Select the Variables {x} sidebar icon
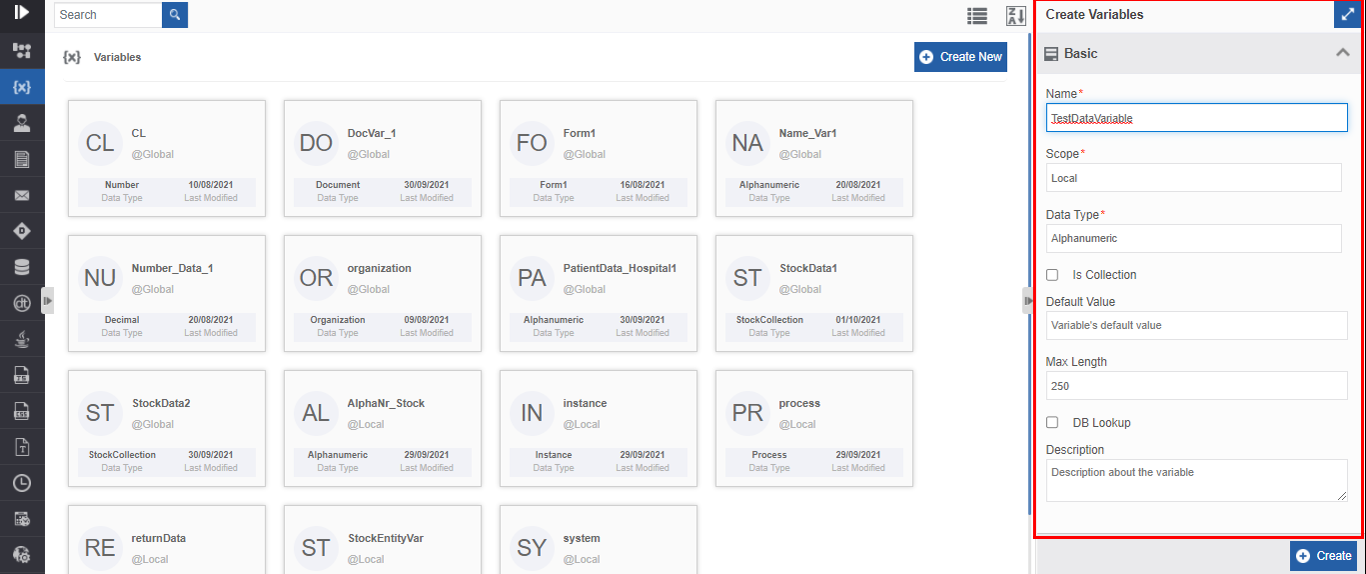Image resolution: width=1366 pixels, height=574 pixels. (x=22, y=87)
